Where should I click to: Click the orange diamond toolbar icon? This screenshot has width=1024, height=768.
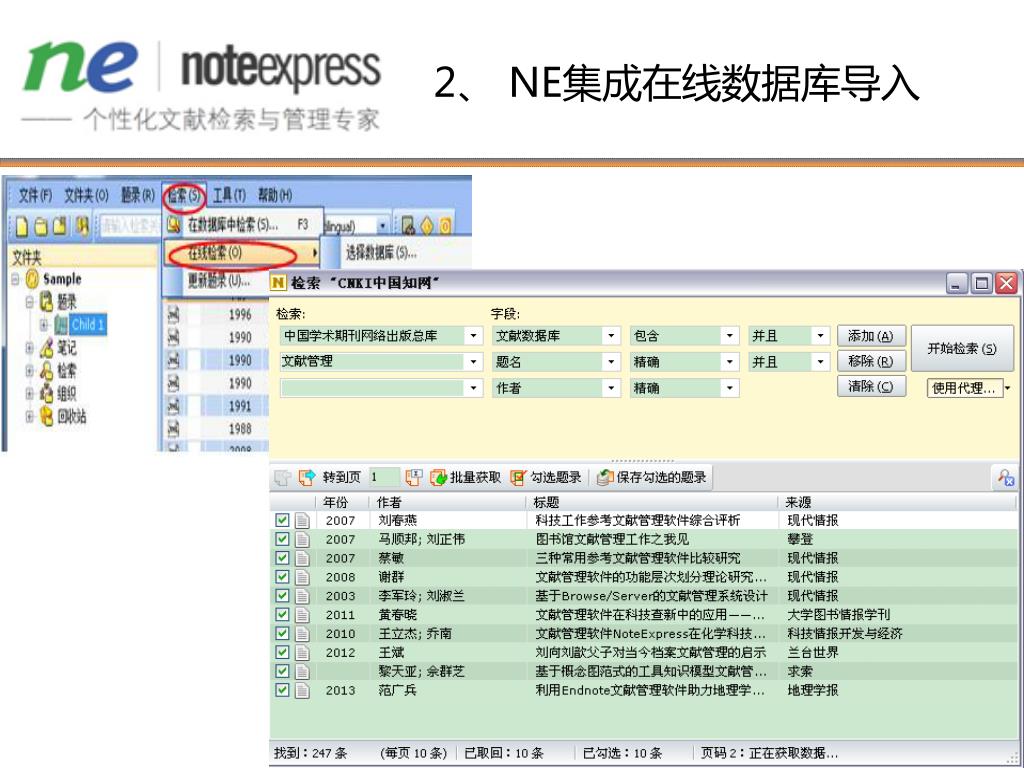(x=427, y=226)
